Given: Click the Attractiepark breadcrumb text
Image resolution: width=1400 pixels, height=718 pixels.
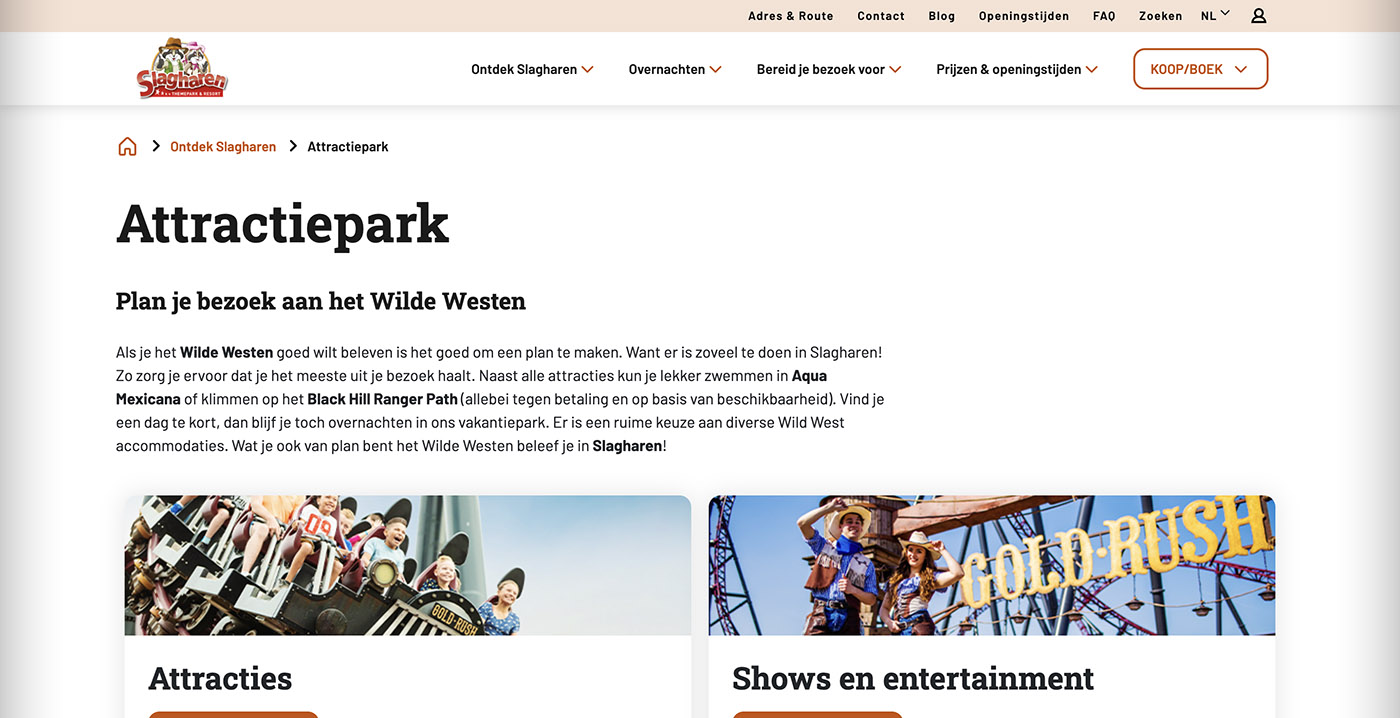Looking at the screenshot, I should (348, 147).
